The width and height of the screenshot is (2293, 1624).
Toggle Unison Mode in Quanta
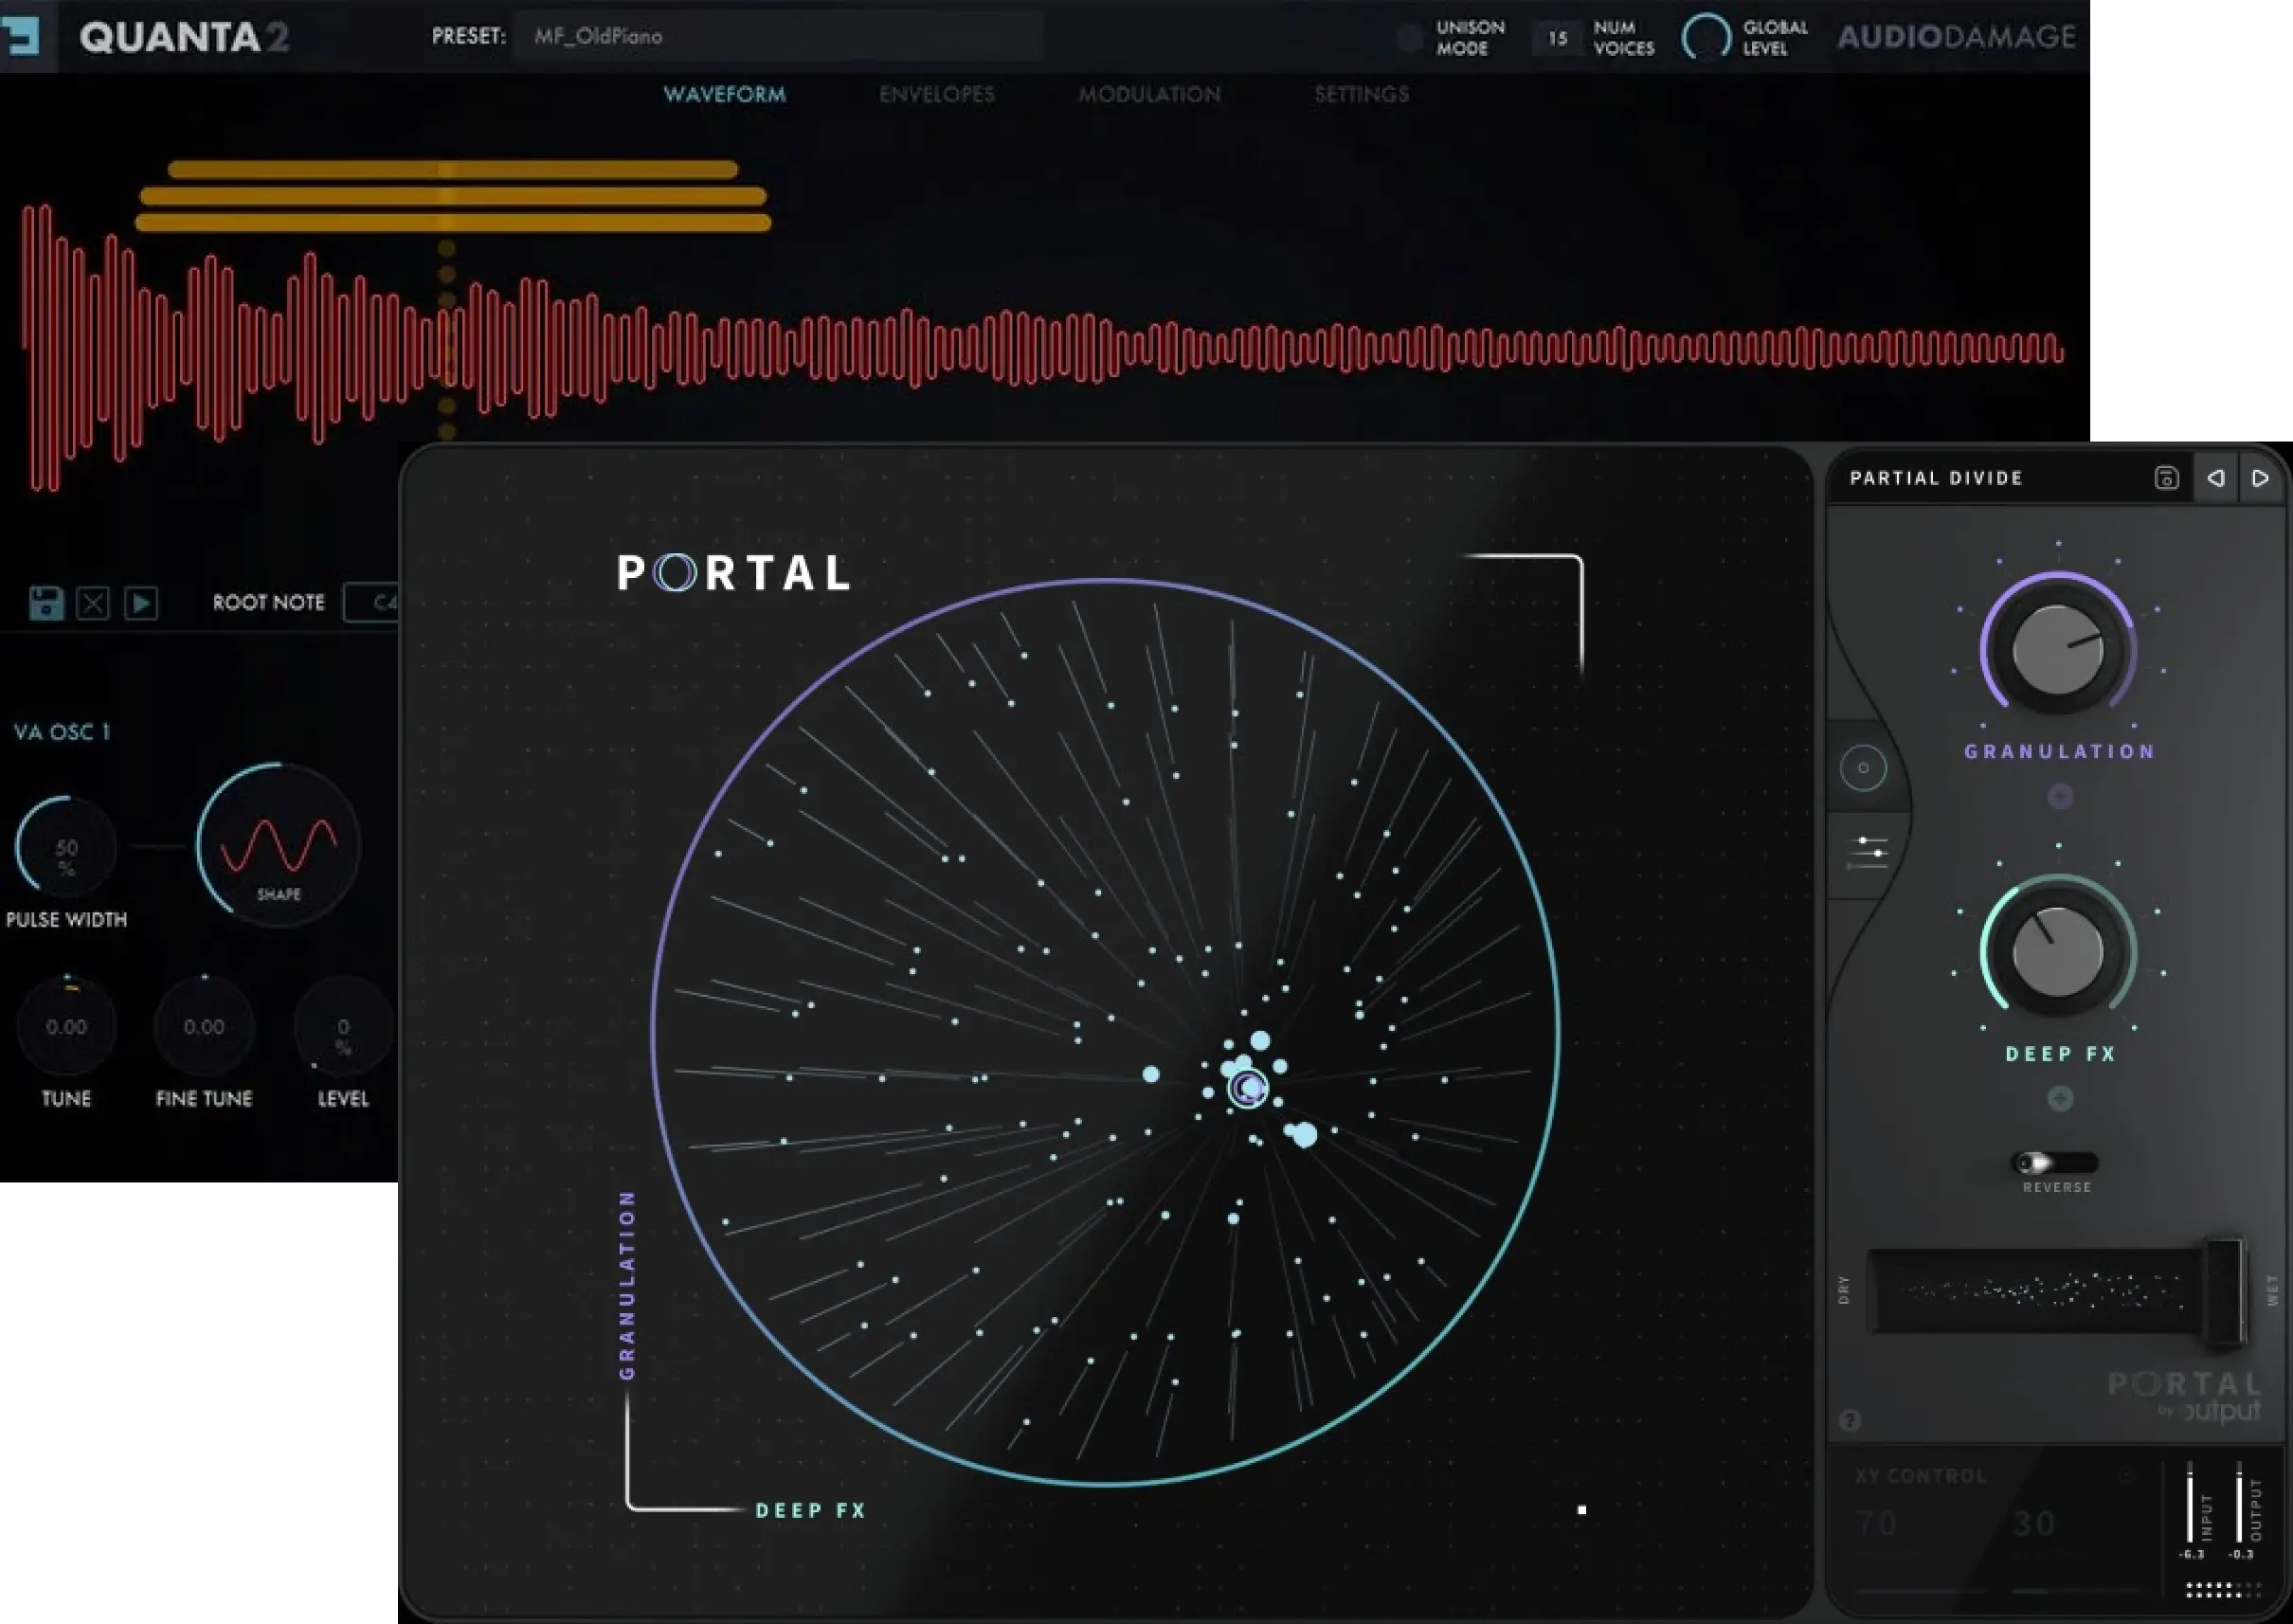[x=1410, y=37]
